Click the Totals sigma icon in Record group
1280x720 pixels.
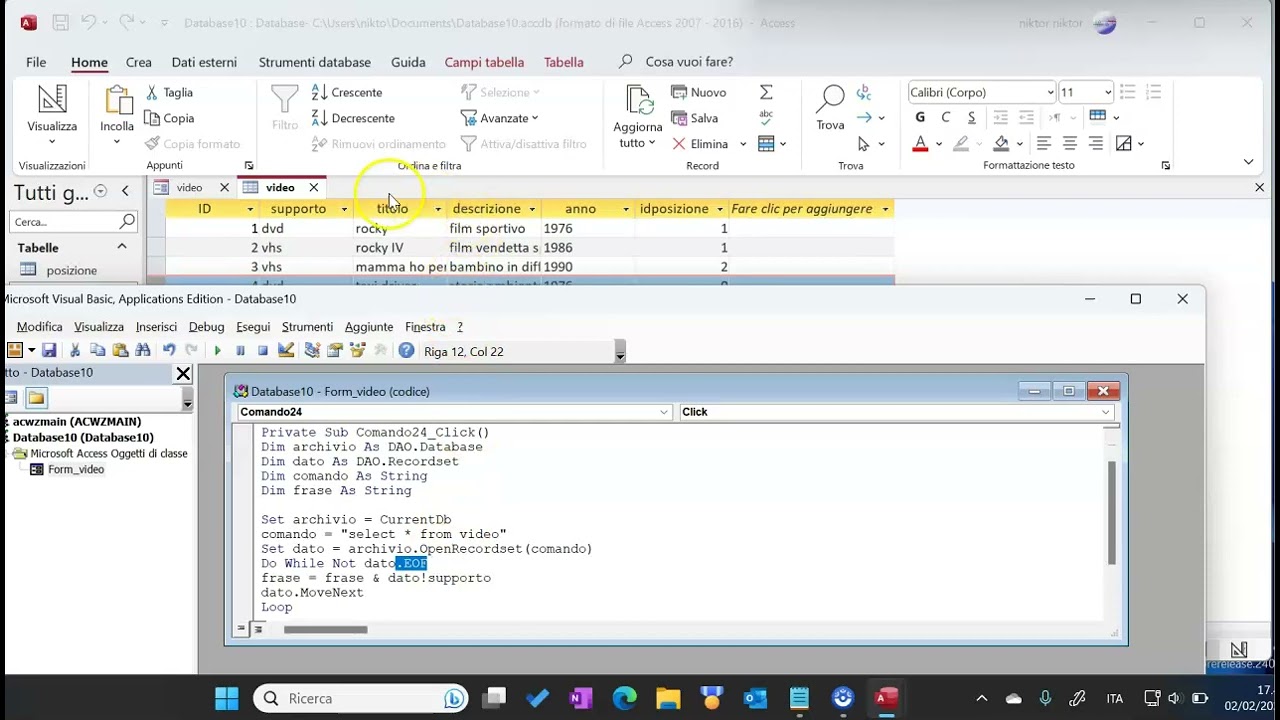(x=766, y=92)
